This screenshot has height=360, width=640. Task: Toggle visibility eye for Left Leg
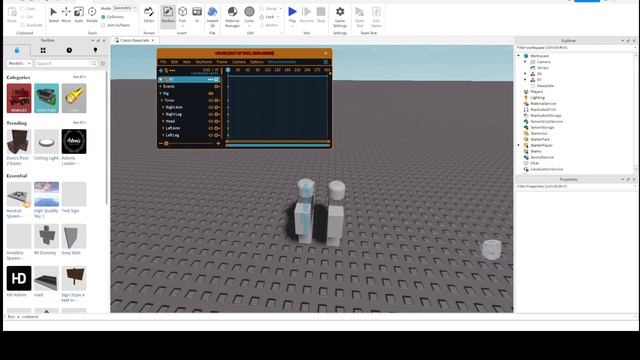(211, 135)
